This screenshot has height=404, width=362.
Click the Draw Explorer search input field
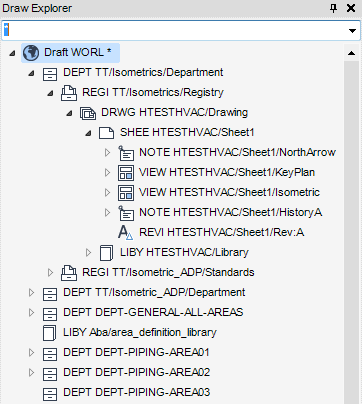tap(174, 31)
